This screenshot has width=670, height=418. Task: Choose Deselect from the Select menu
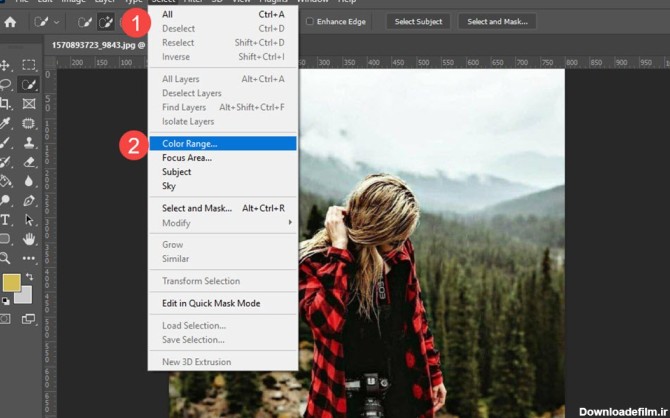click(223, 29)
